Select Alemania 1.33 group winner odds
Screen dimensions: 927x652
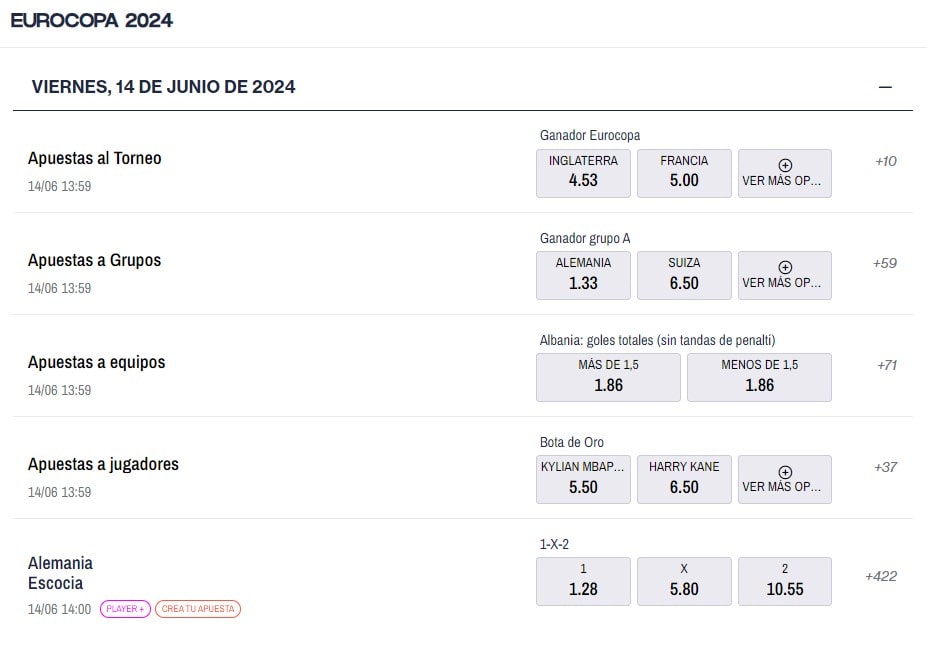(583, 275)
